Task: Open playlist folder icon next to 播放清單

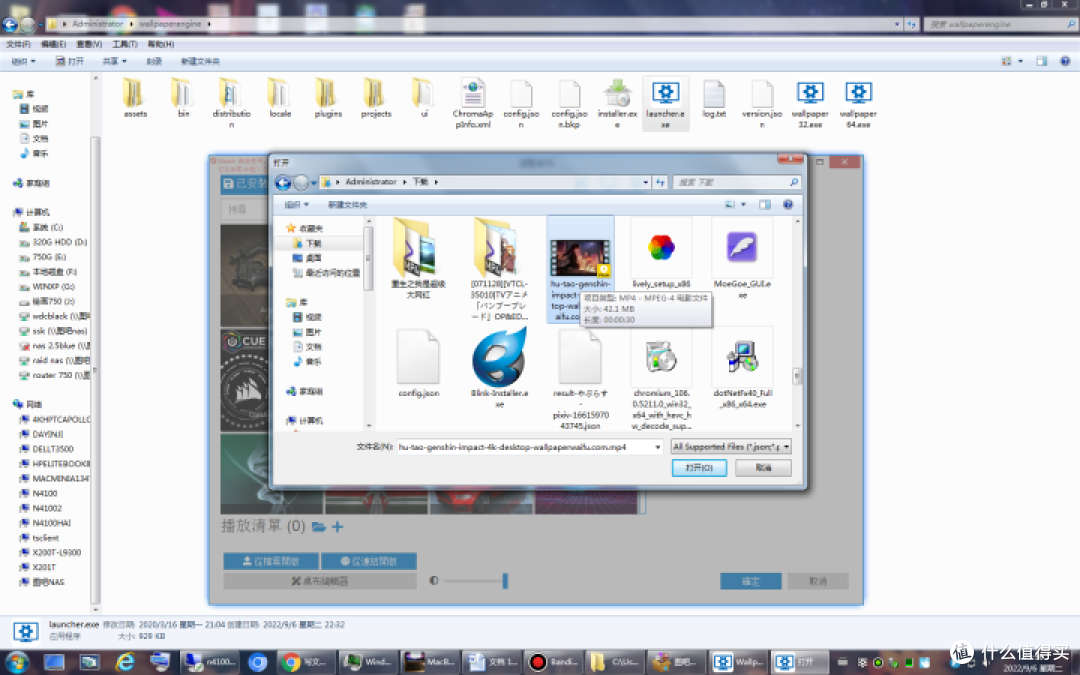Action: pyautogui.click(x=318, y=527)
